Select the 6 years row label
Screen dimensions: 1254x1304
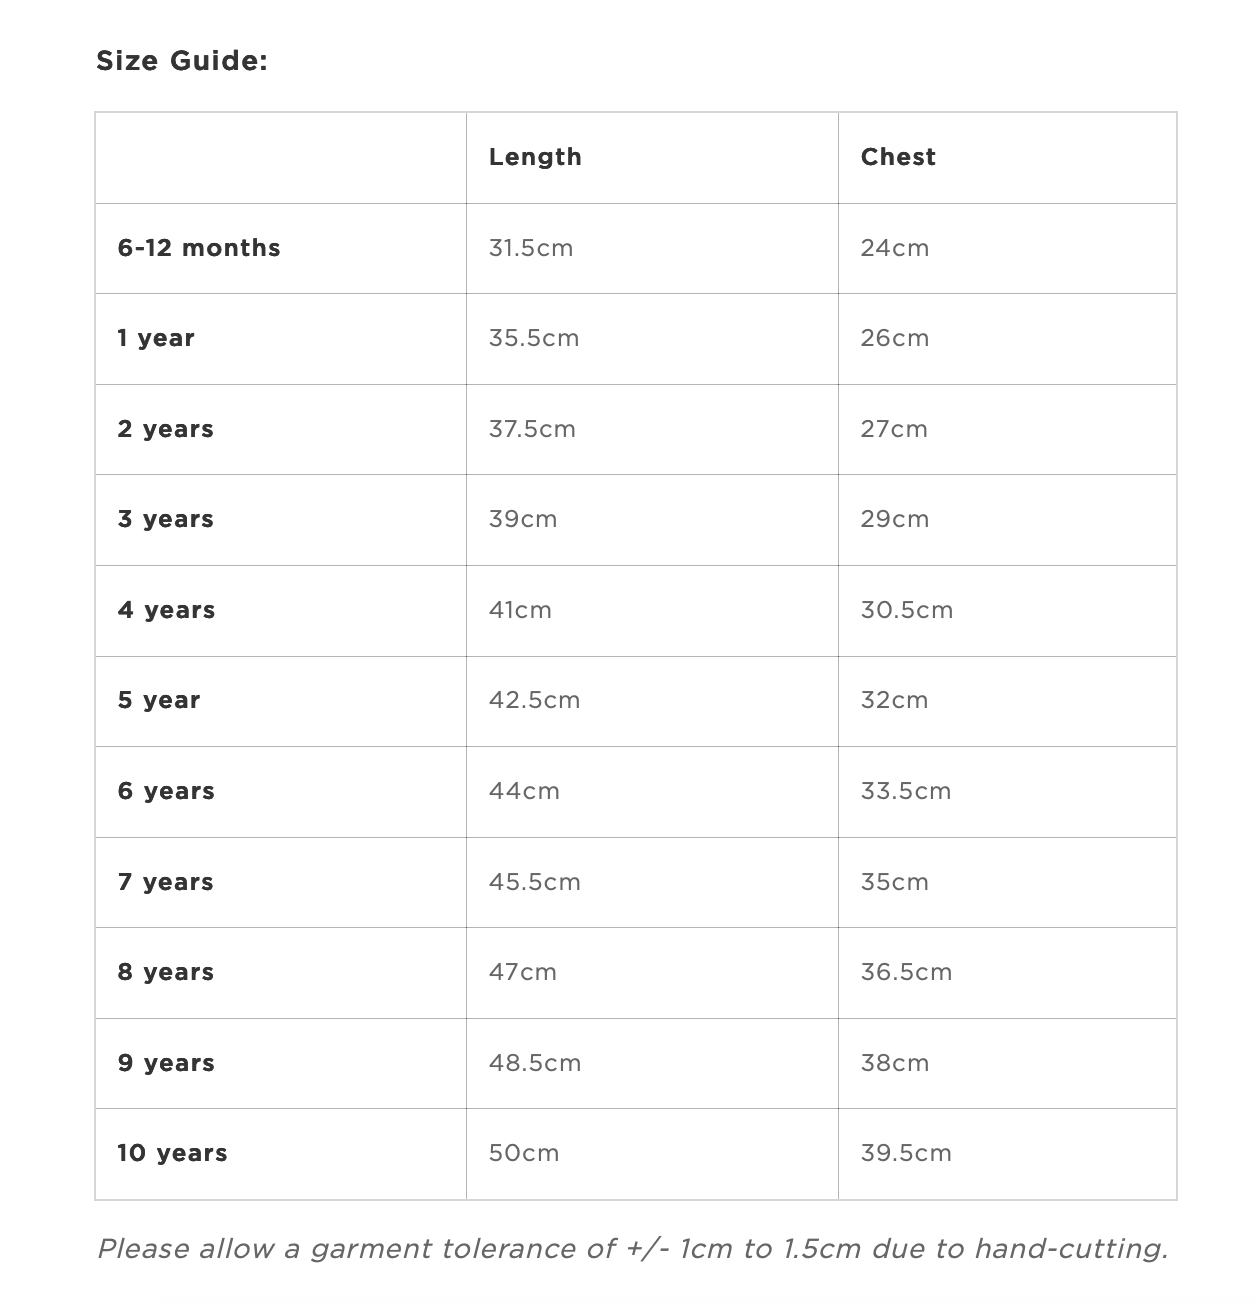(167, 791)
